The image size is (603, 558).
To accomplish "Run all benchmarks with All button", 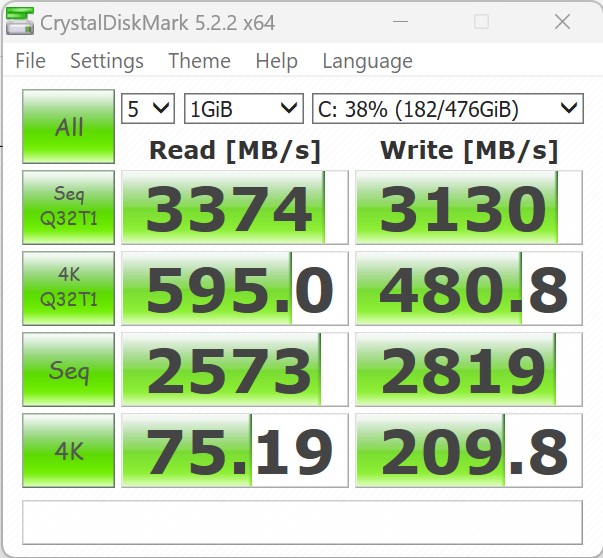I will tap(68, 126).
